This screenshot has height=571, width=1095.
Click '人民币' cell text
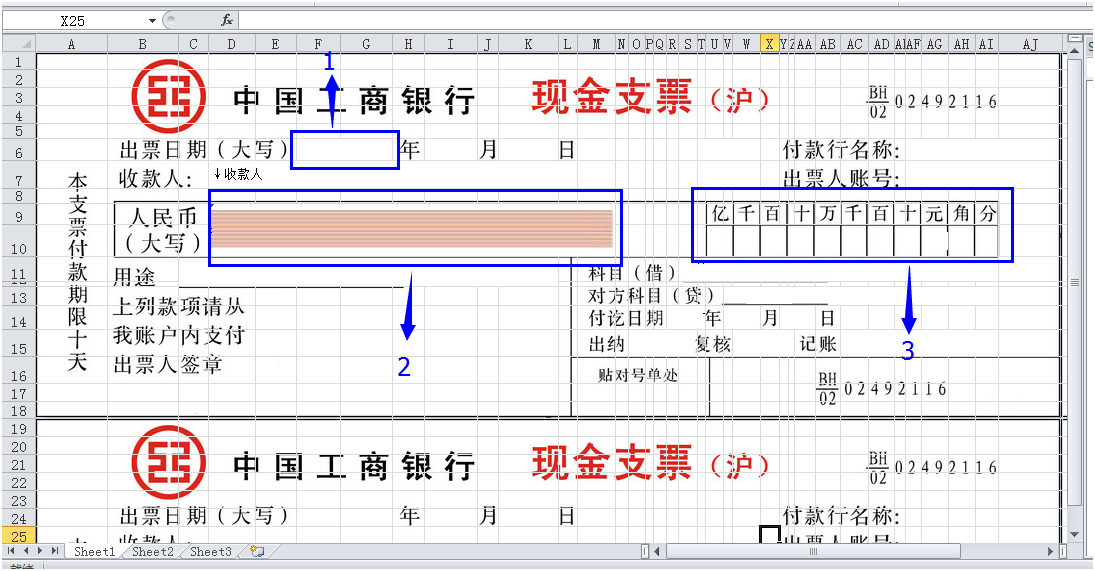[x=163, y=217]
